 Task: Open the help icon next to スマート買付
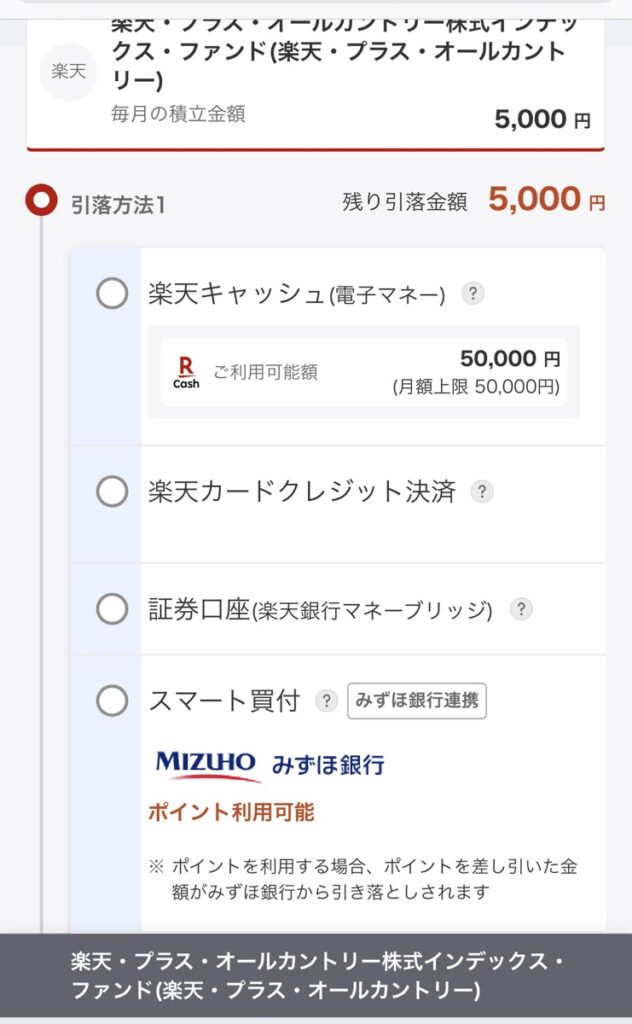click(x=326, y=701)
